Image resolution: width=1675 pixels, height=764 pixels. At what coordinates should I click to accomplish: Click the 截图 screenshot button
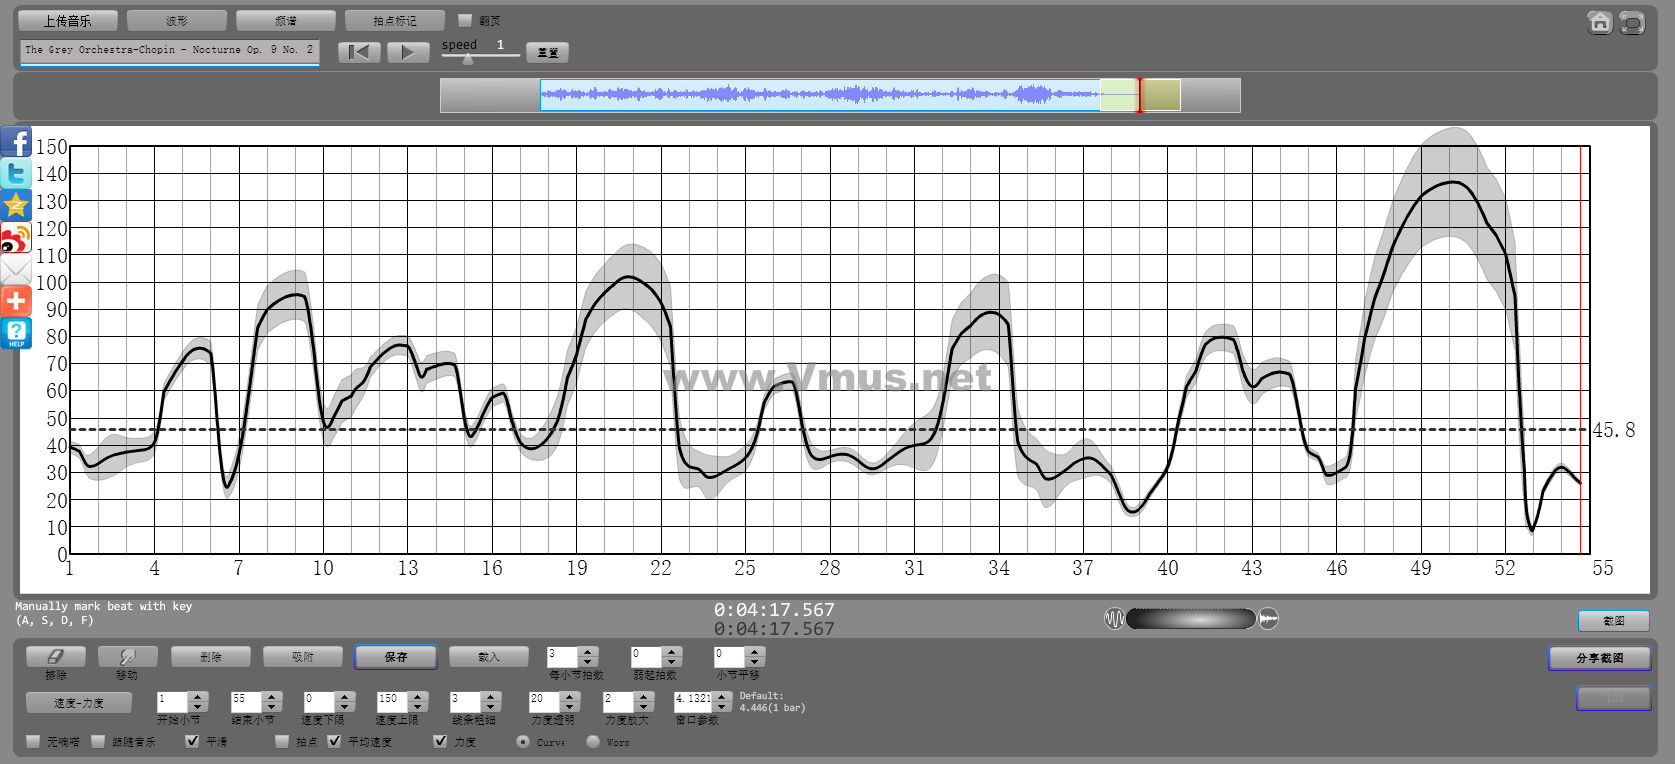pos(1613,621)
